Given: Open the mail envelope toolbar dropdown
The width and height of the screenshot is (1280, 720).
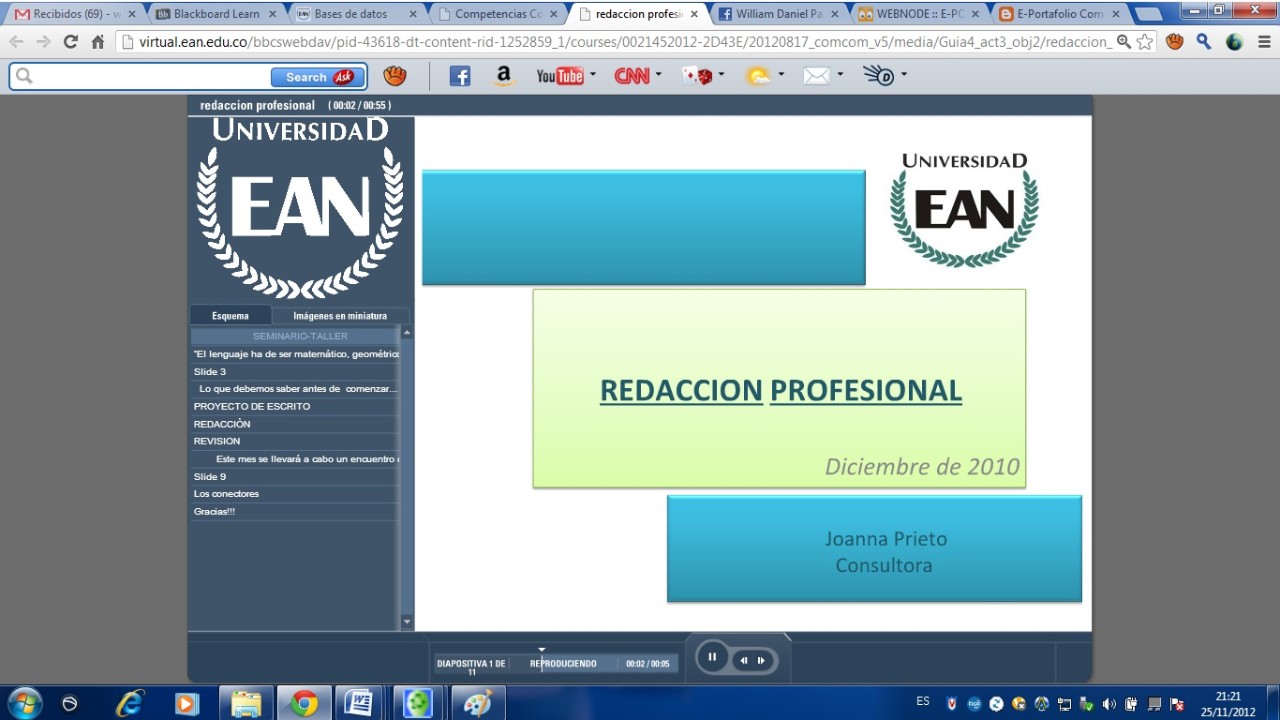Looking at the screenshot, I should 840,75.
